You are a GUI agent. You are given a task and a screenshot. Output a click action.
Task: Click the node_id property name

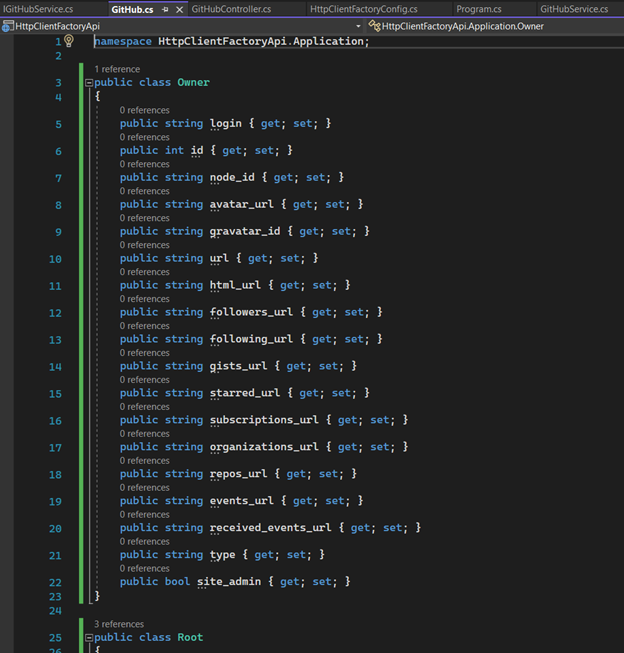click(x=232, y=177)
